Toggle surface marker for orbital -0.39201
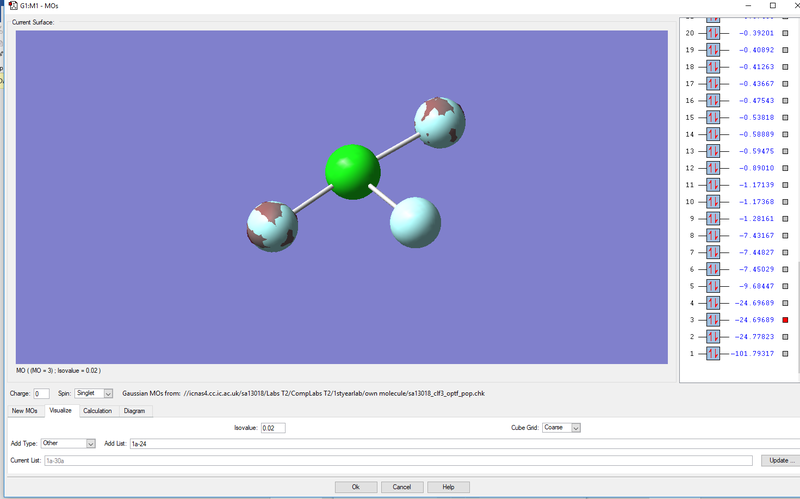This screenshot has height=499, width=800. [x=785, y=33]
